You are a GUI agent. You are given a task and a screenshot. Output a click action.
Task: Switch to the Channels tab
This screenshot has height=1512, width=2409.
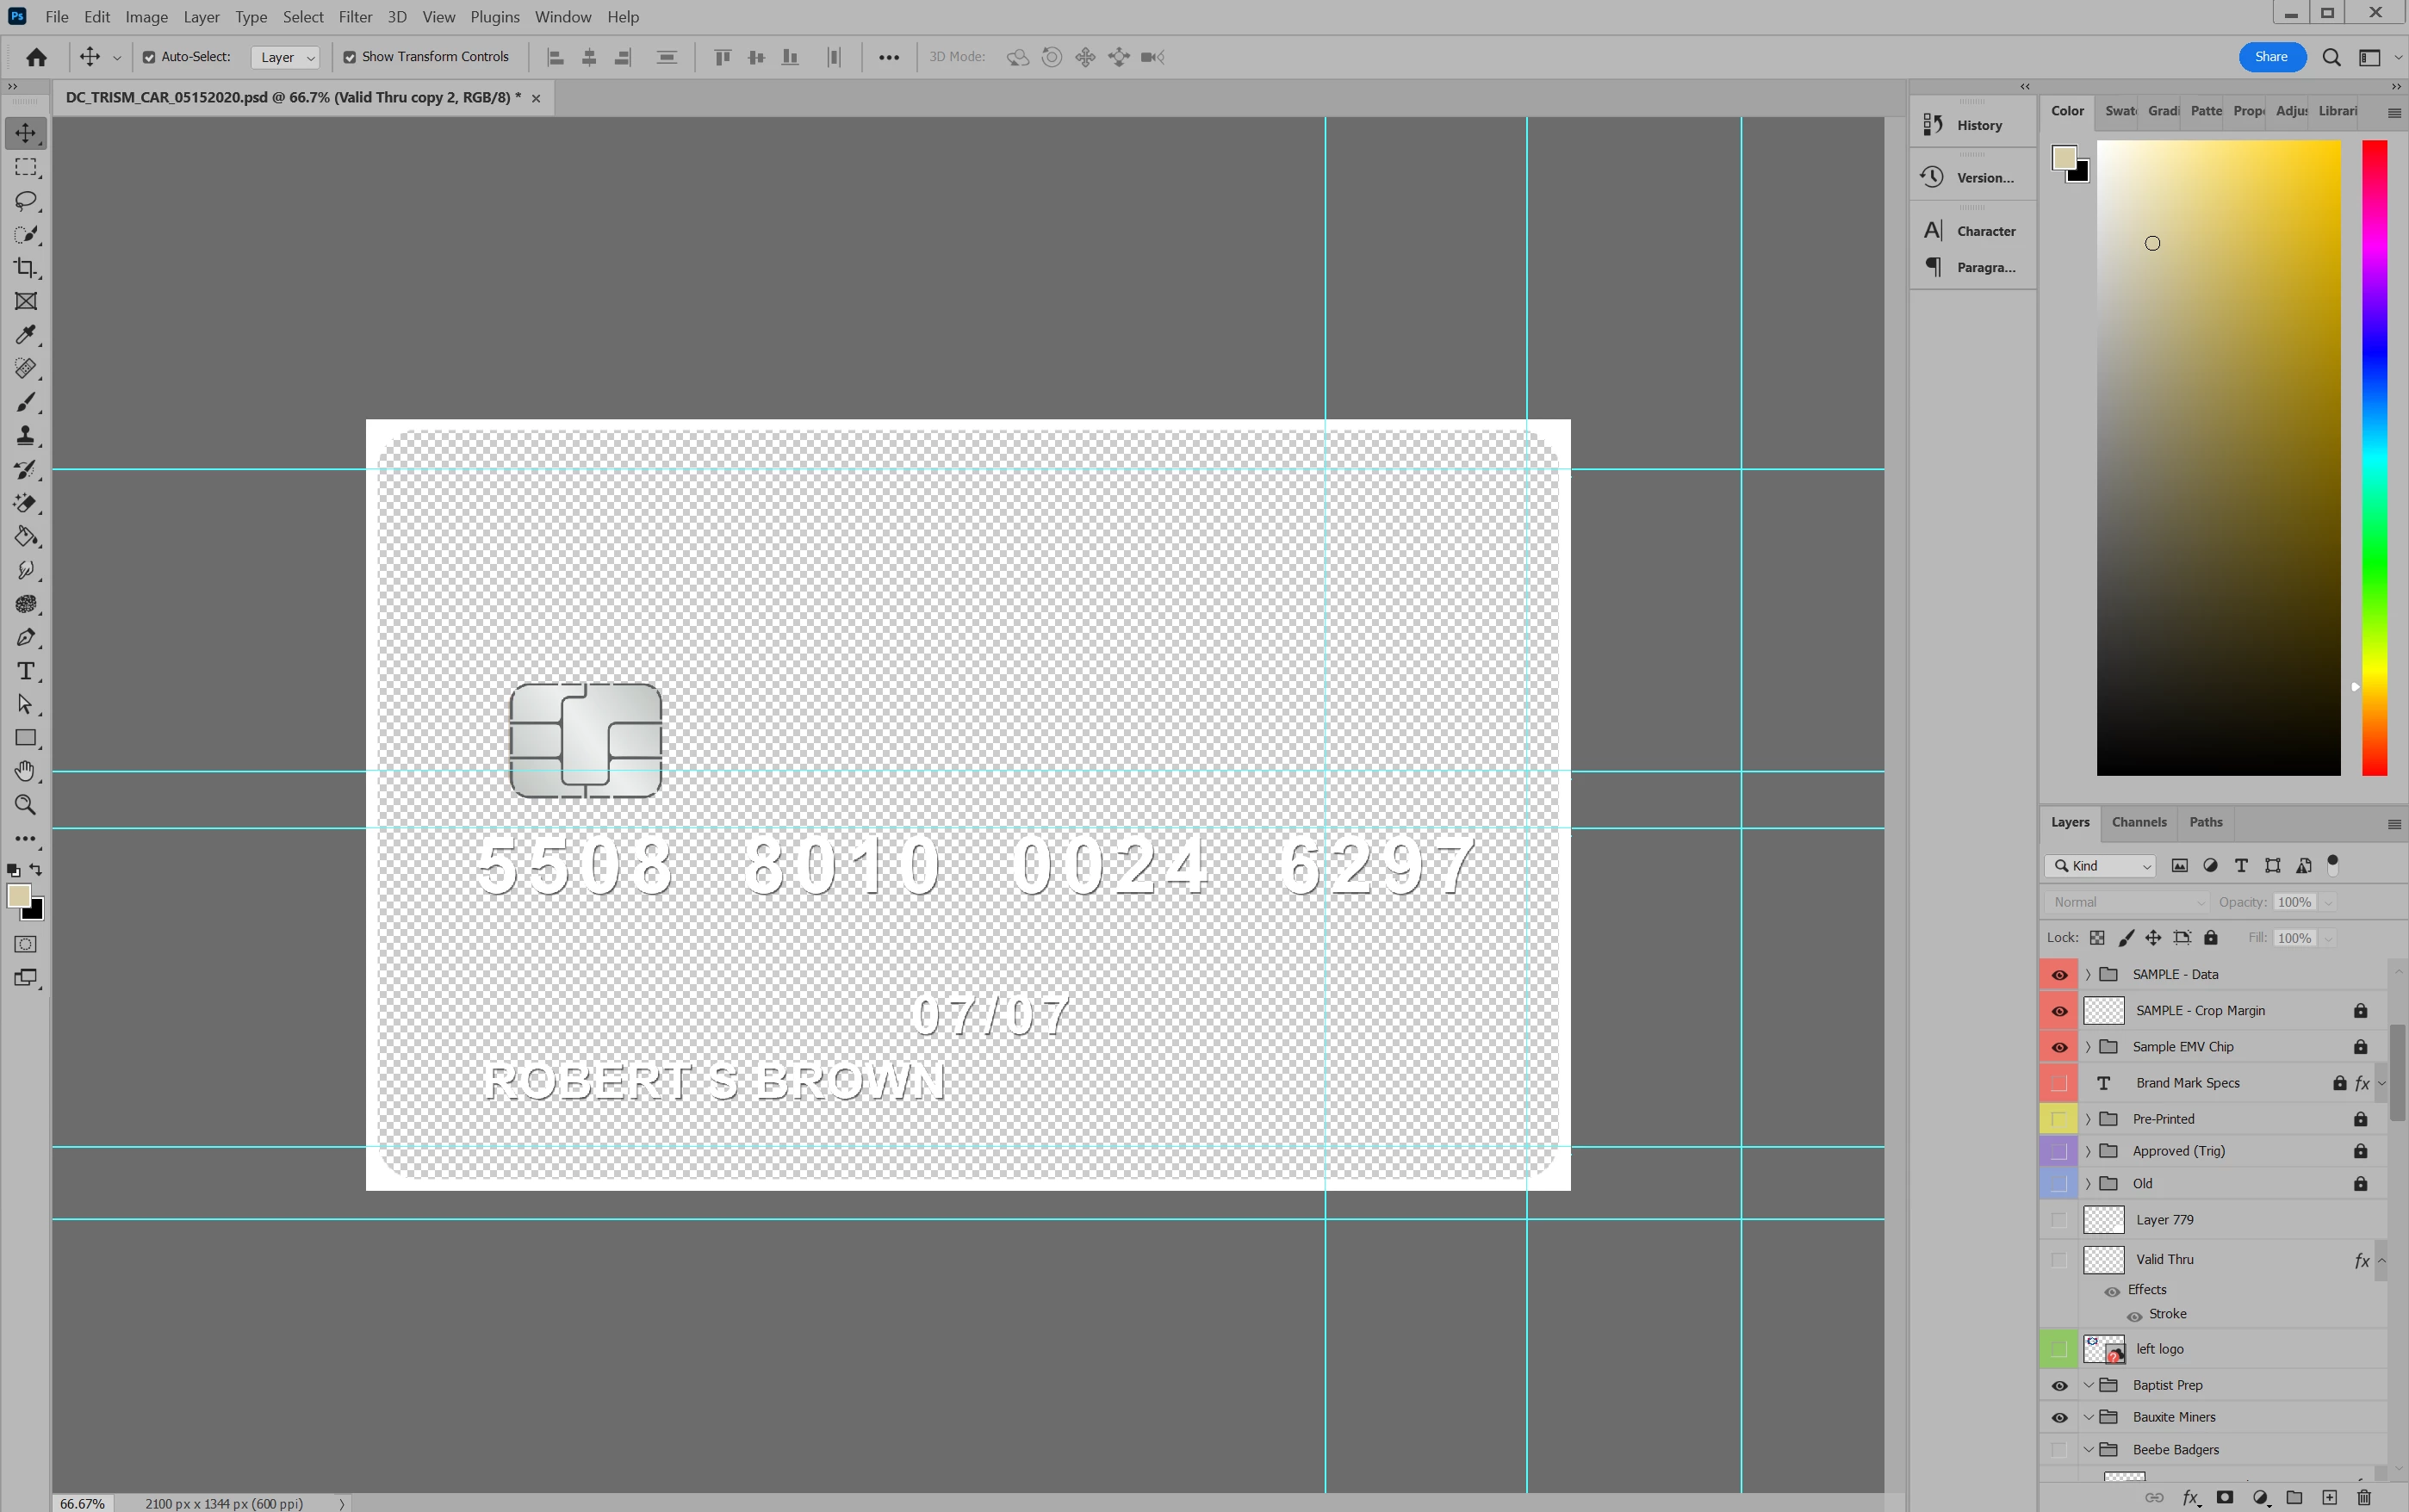pyautogui.click(x=2138, y=822)
